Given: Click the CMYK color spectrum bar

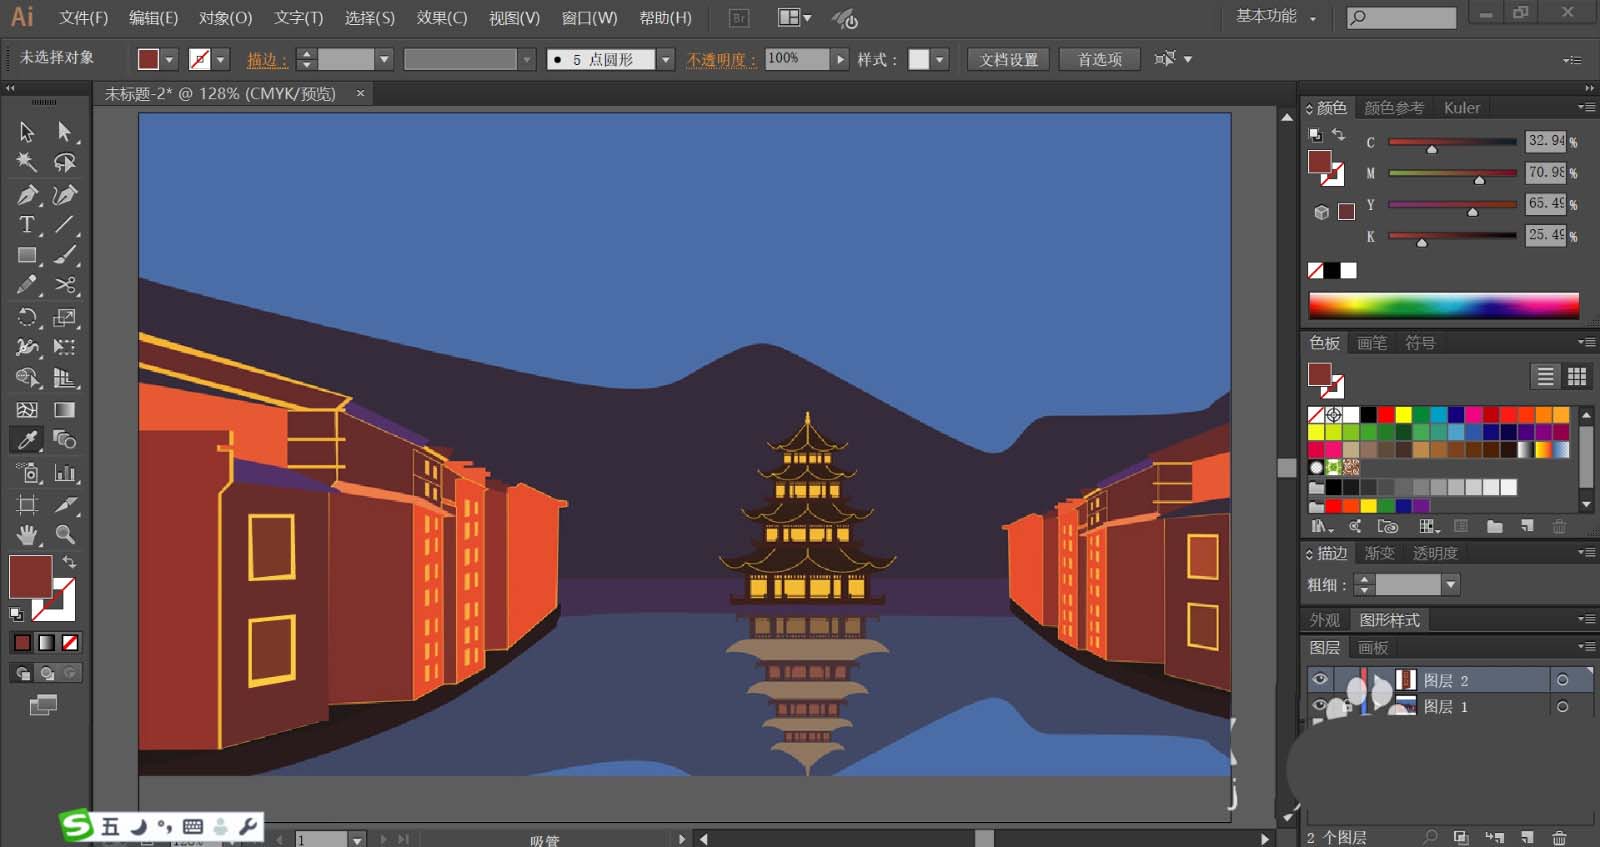Looking at the screenshot, I should 1443,305.
